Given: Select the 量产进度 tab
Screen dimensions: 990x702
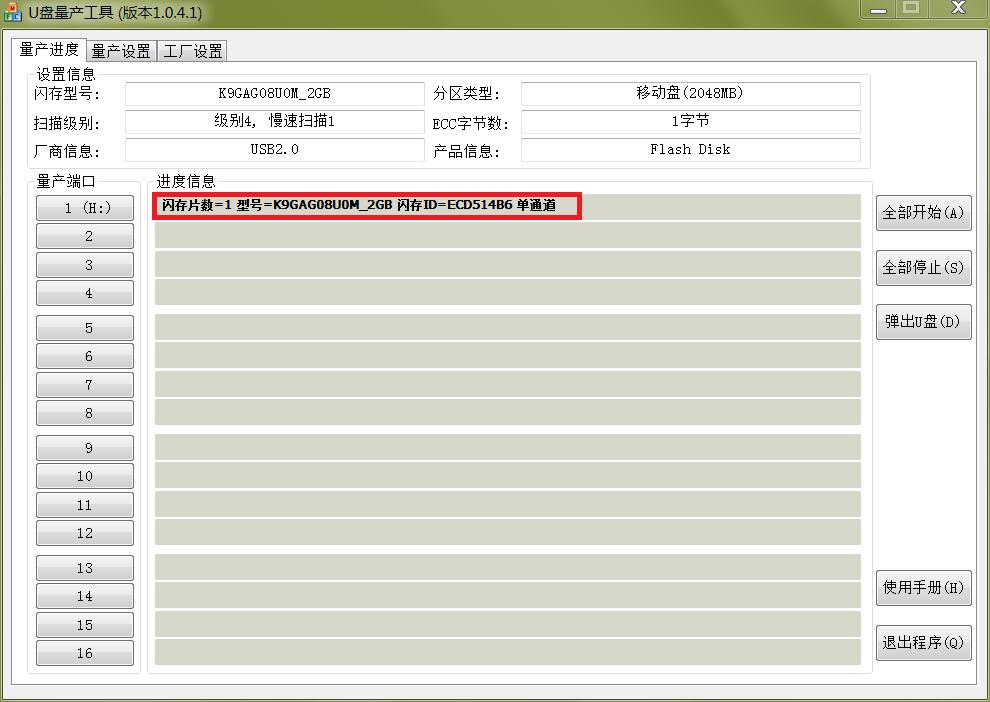Looking at the screenshot, I should point(48,50).
